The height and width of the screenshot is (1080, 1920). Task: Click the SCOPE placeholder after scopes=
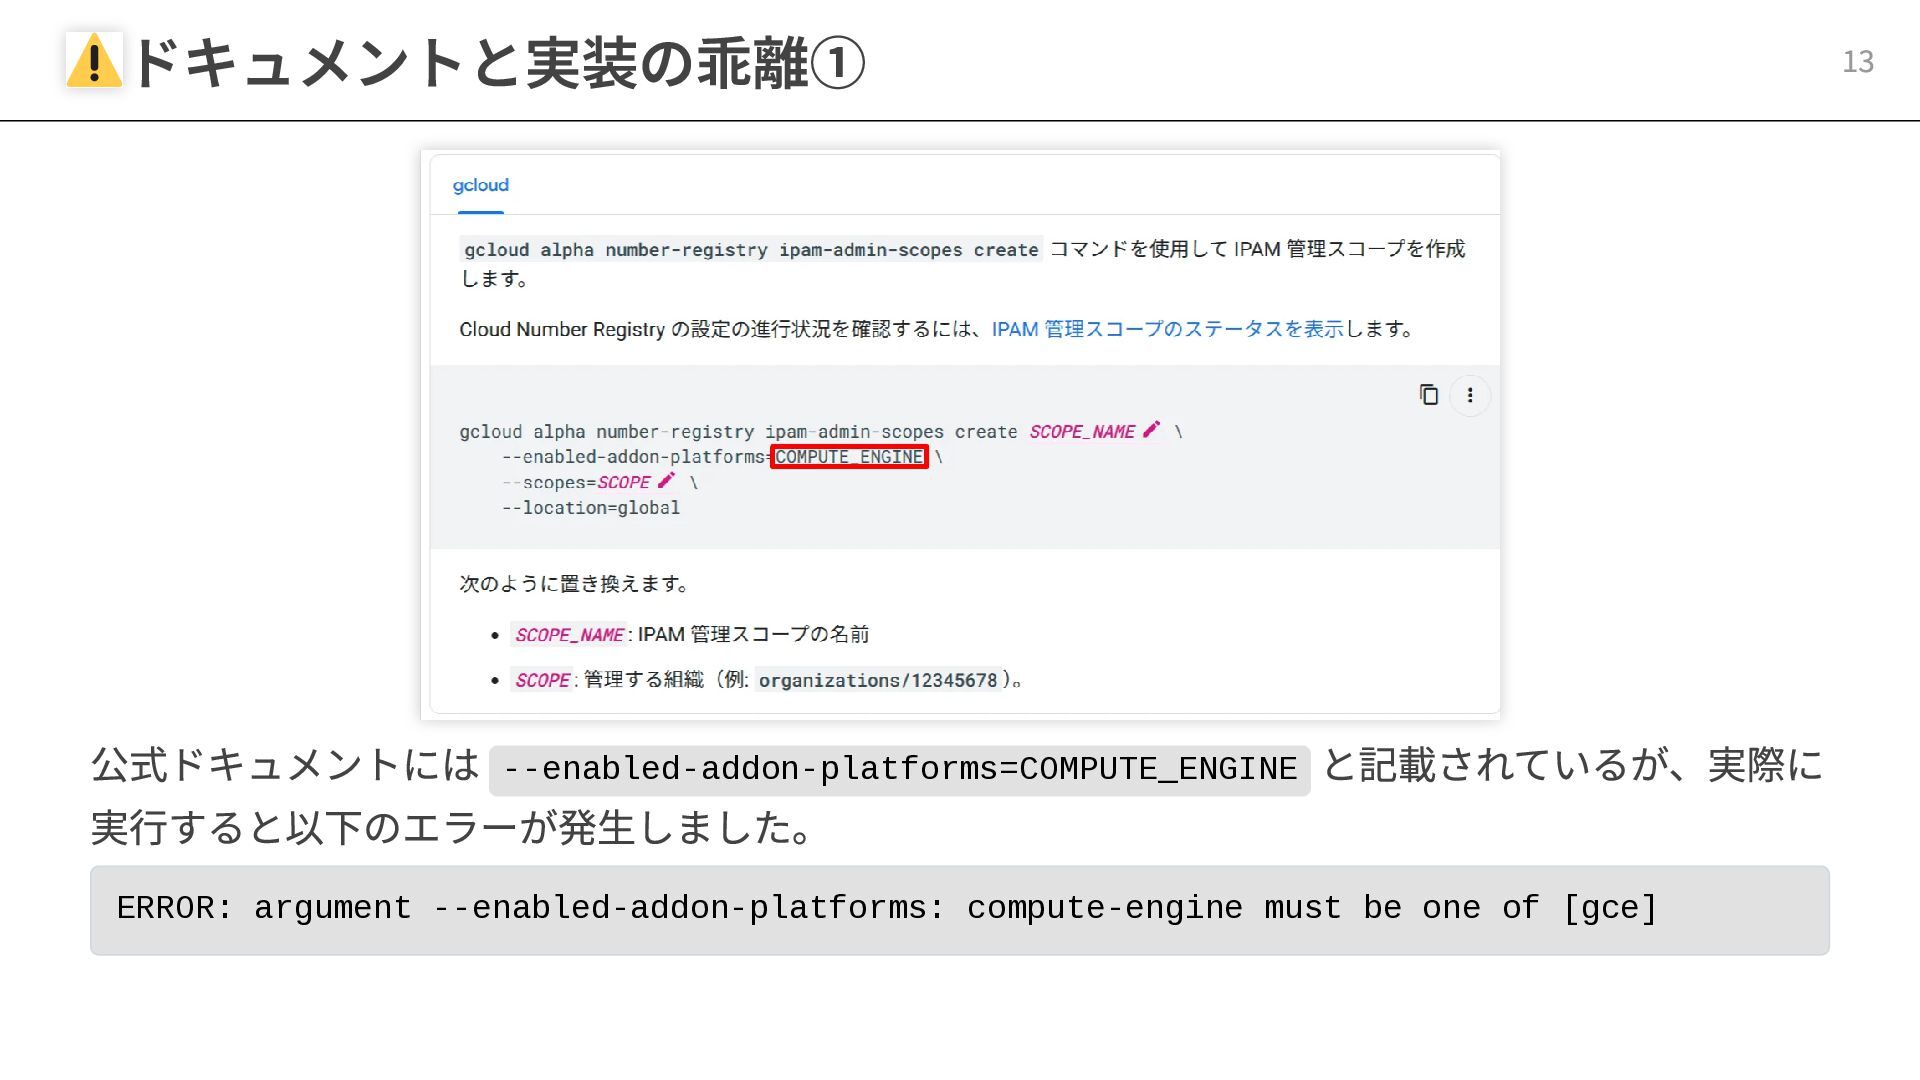pos(623,483)
